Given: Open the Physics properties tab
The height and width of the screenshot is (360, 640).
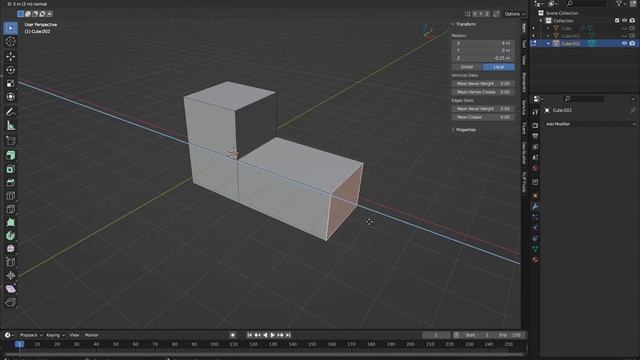Looking at the screenshot, I should click(535, 228).
